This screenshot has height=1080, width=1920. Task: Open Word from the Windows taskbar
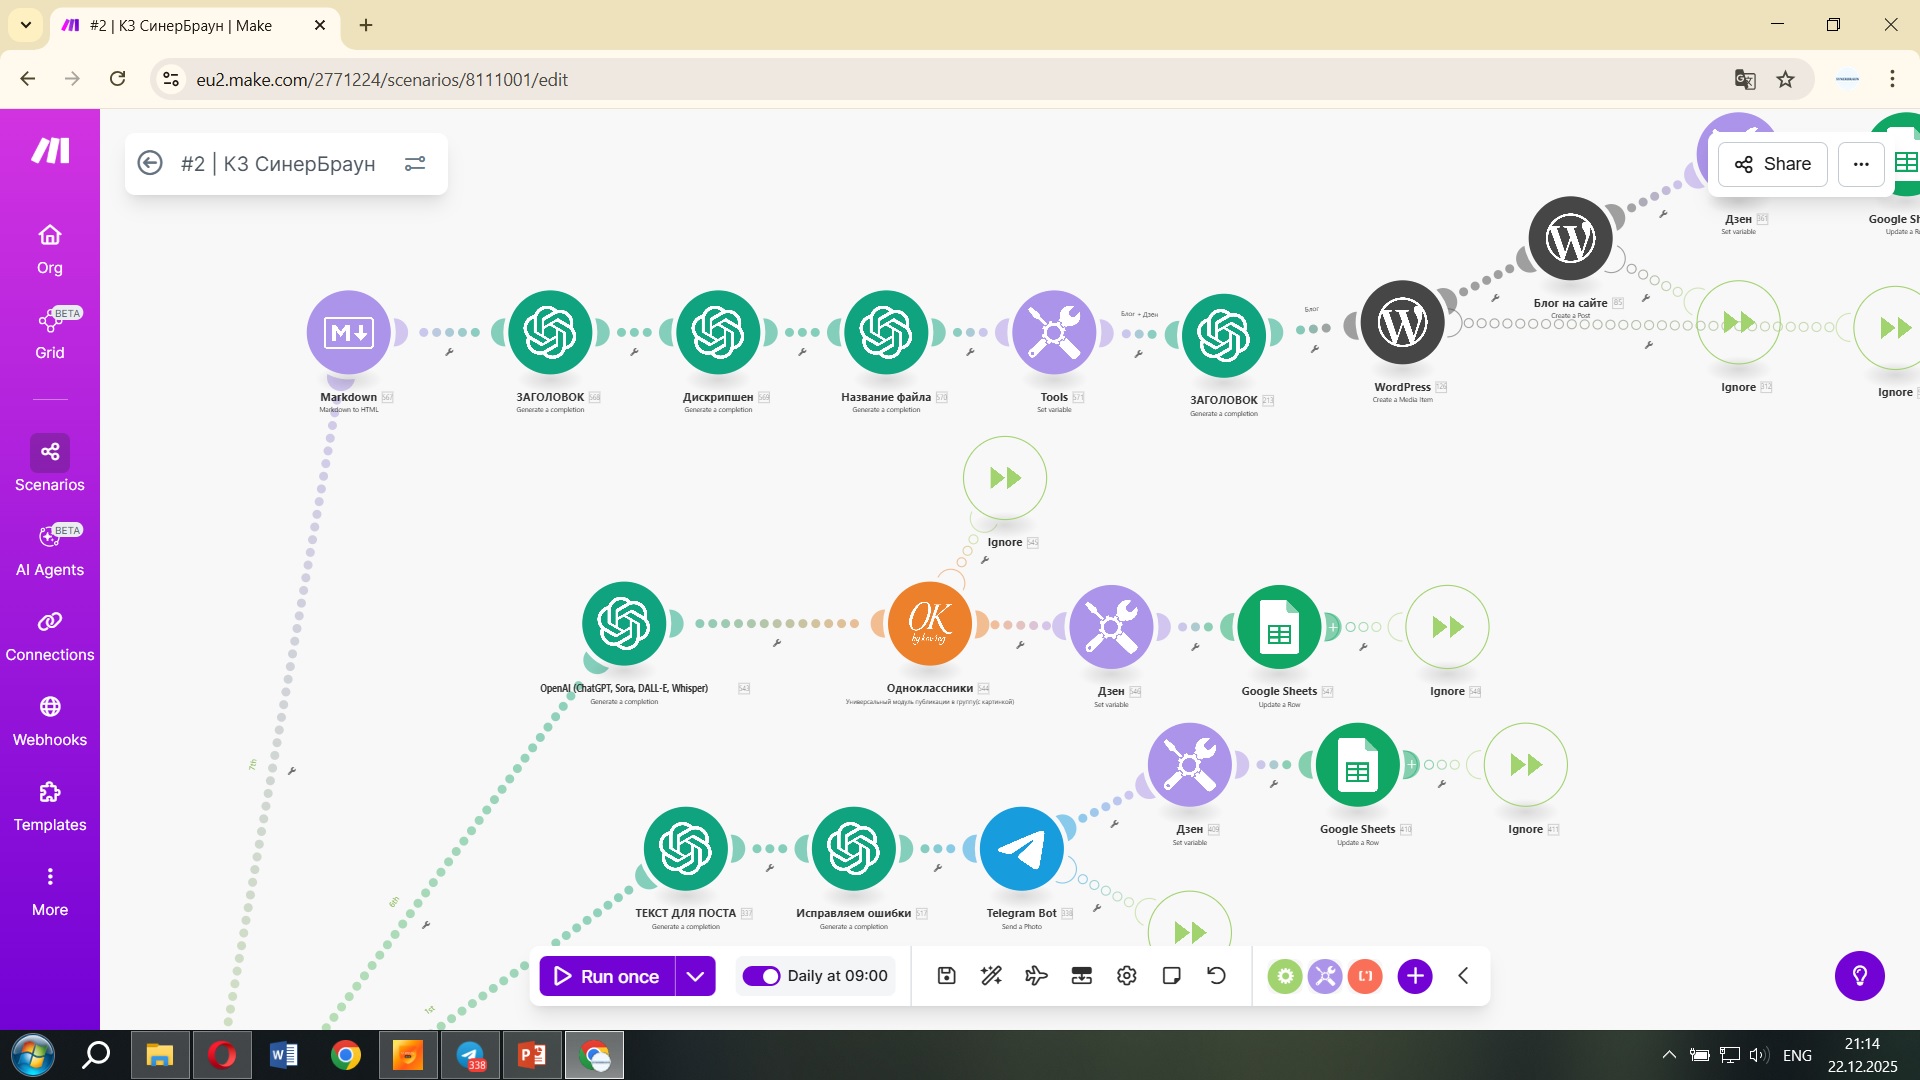tap(284, 1055)
